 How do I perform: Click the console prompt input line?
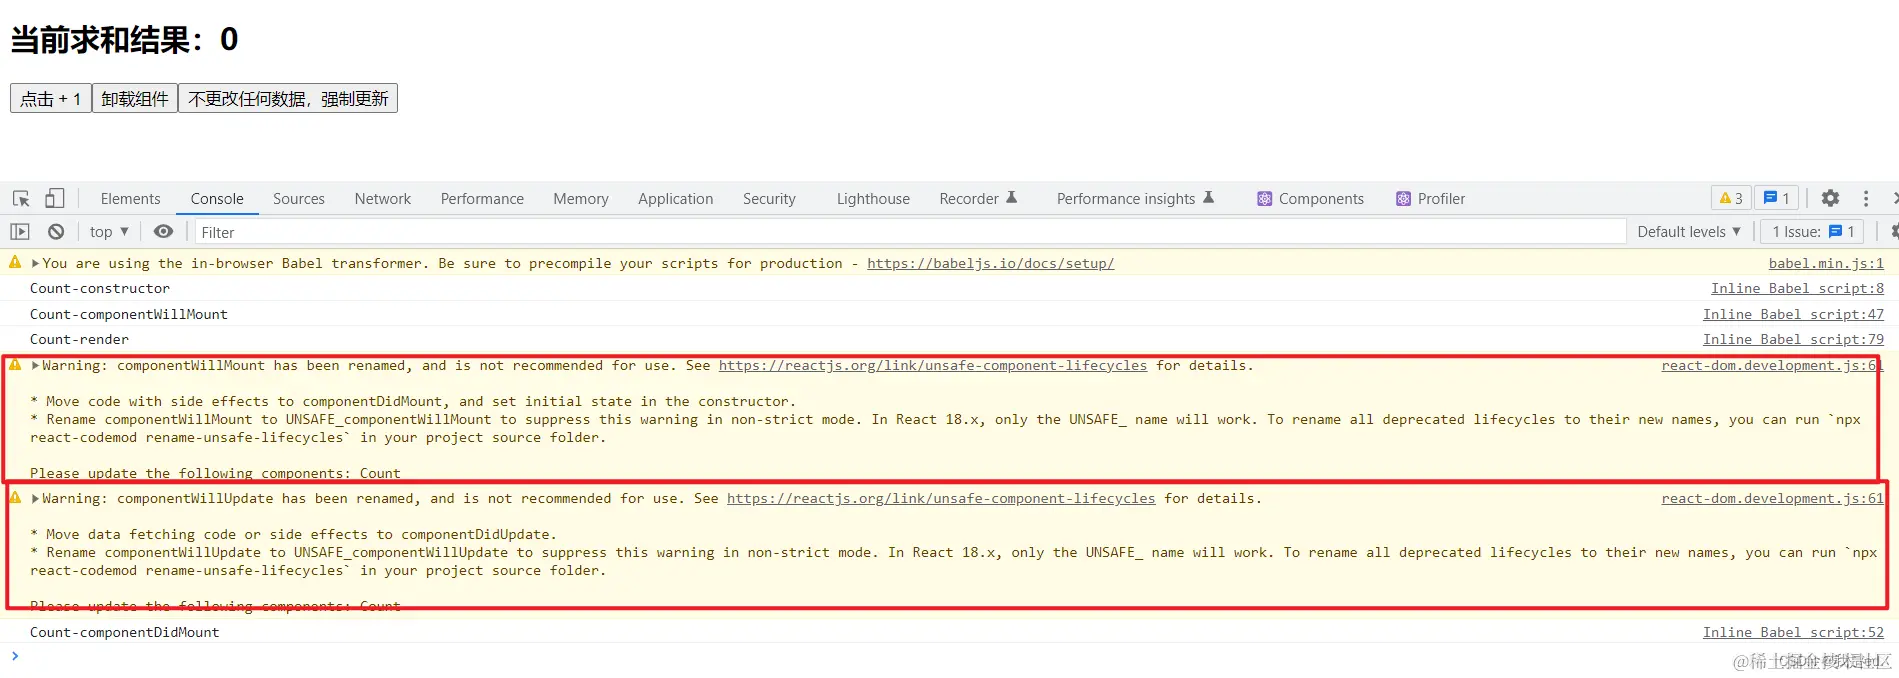click(x=950, y=656)
